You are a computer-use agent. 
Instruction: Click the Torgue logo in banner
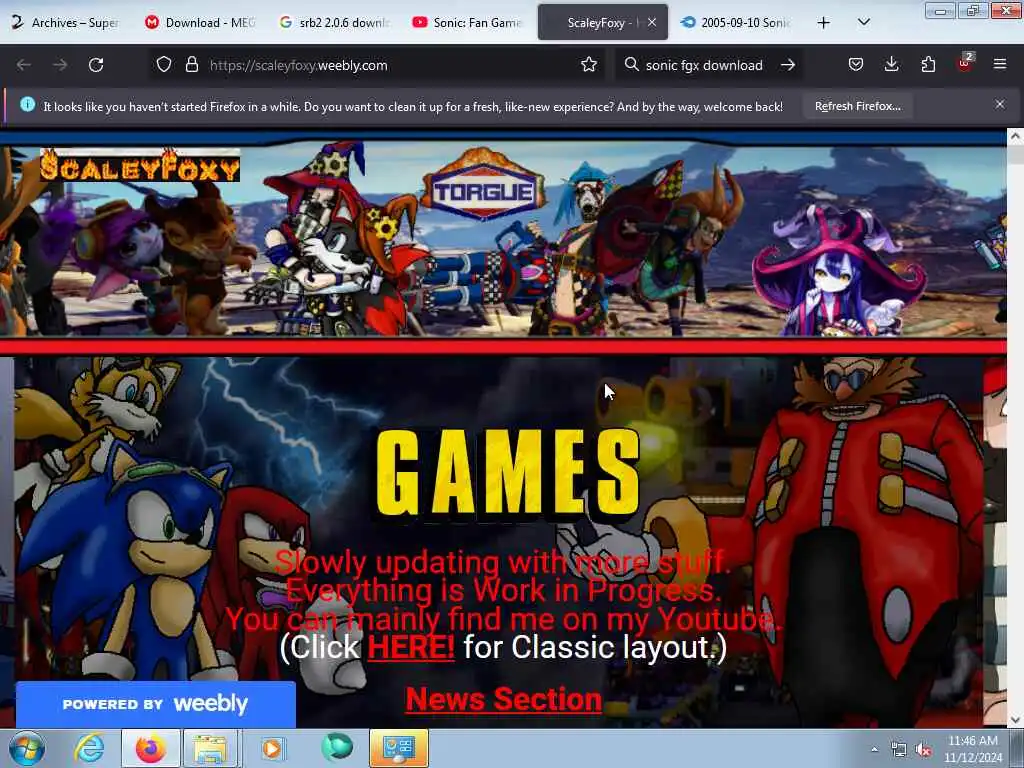(x=483, y=187)
